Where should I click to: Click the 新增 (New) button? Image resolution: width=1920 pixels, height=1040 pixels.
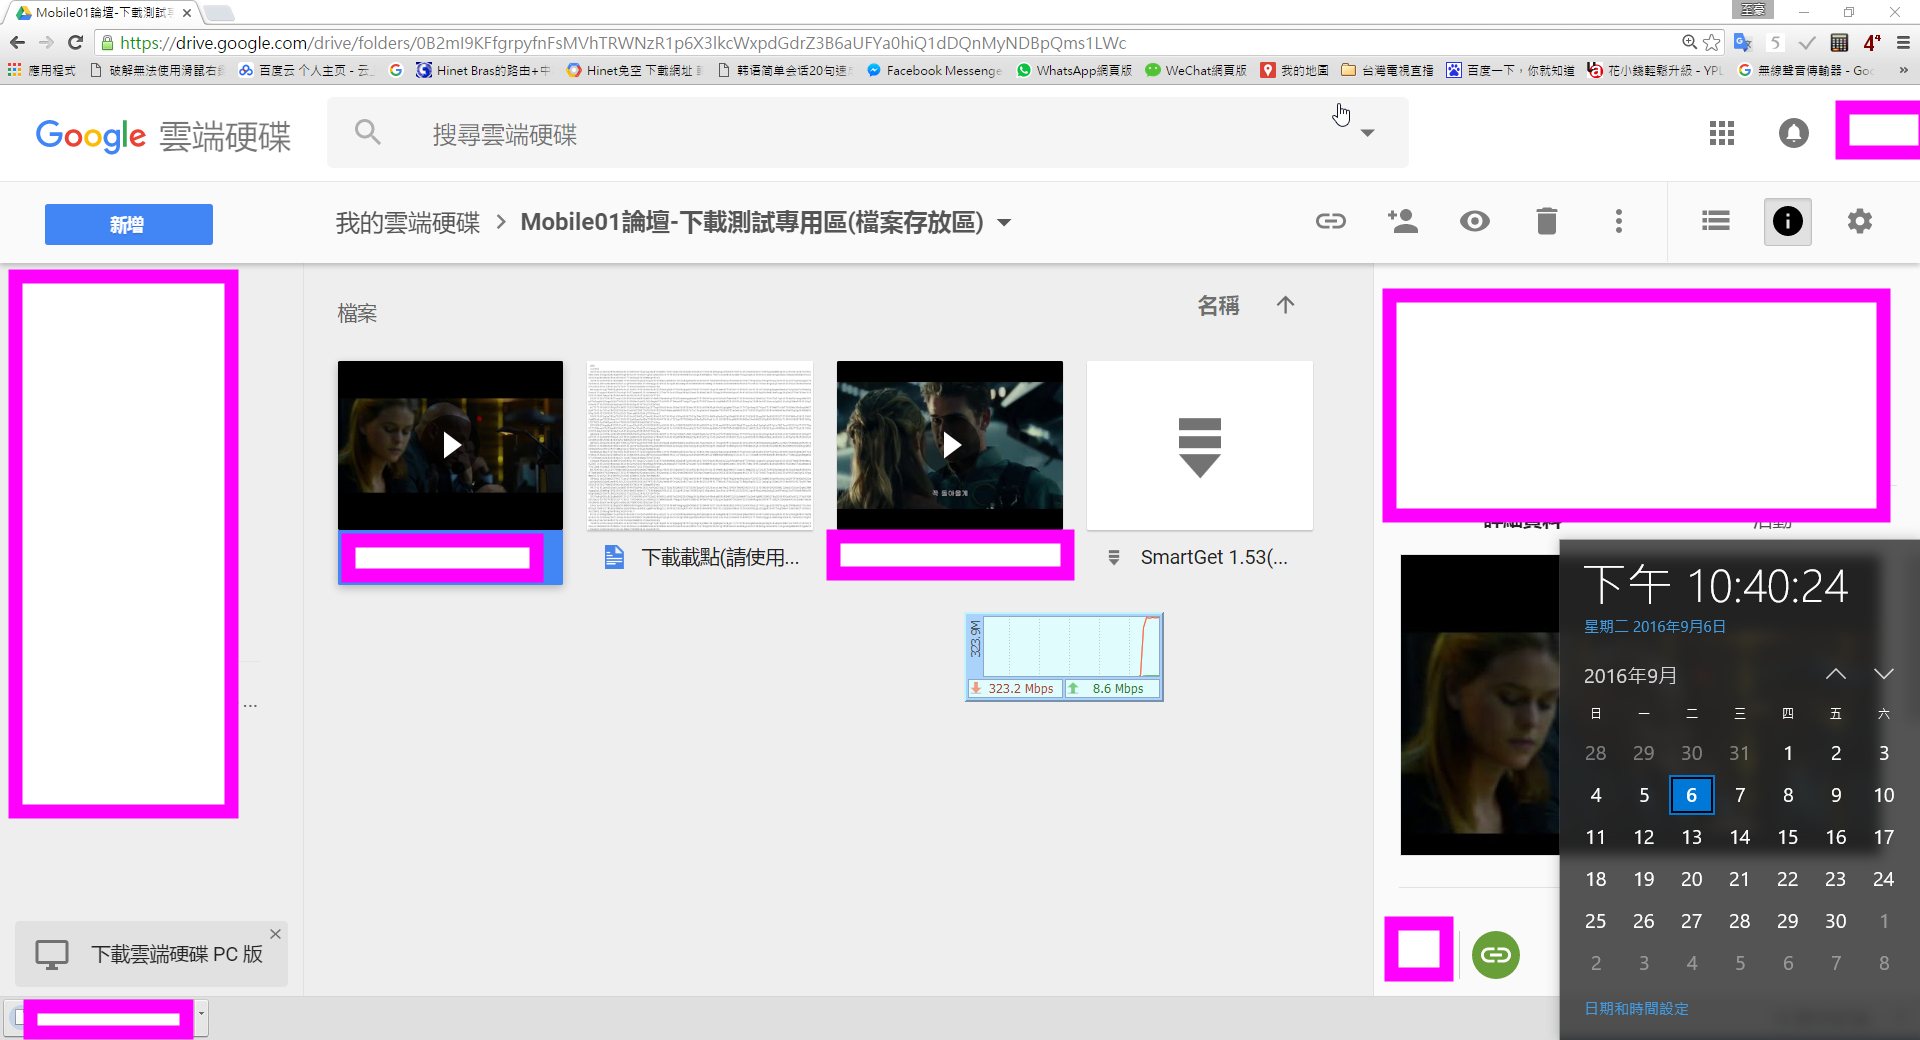click(x=129, y=224)
